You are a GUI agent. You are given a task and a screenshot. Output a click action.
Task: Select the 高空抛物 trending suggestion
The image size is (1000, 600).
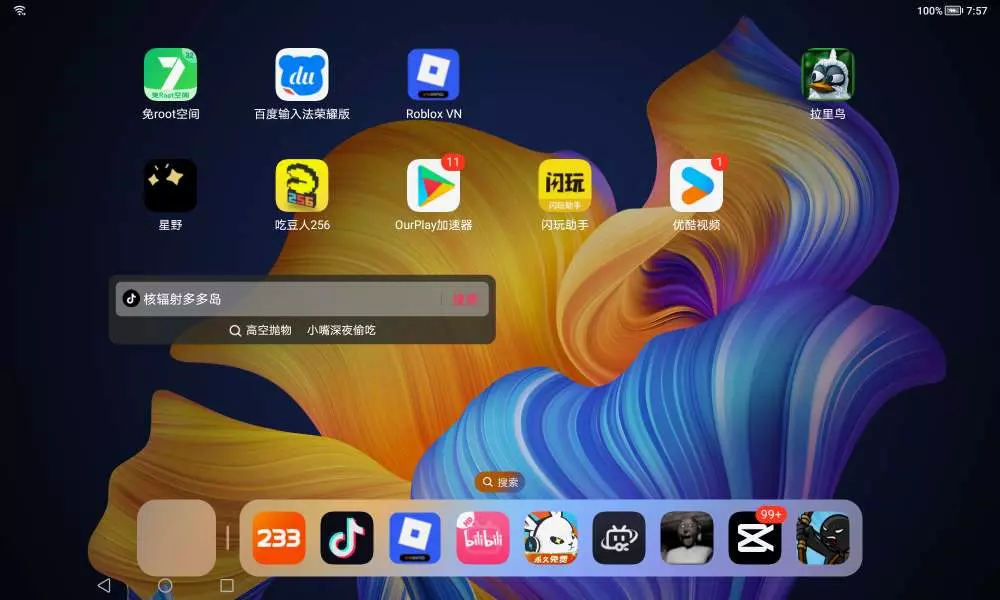point(268,330)
